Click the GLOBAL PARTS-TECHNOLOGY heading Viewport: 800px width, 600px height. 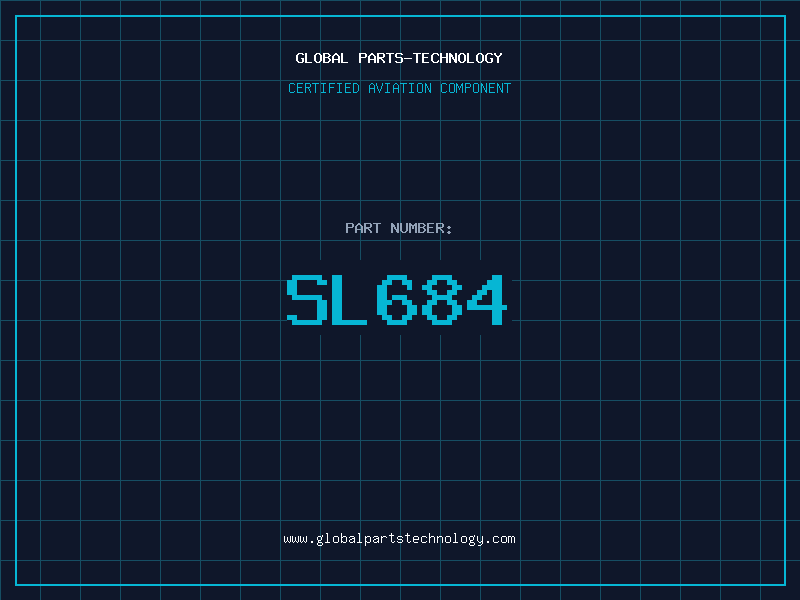point(399,58)
